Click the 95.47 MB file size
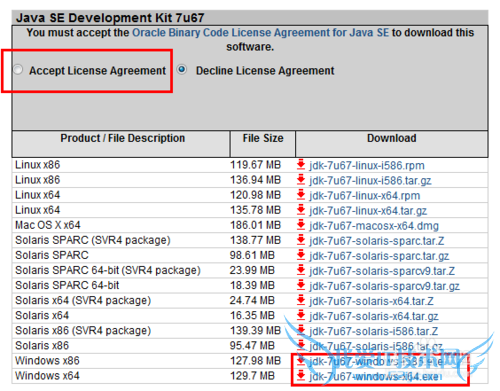Image resolution: width=500 pixels, height=391 pixels. click(252, 346)
